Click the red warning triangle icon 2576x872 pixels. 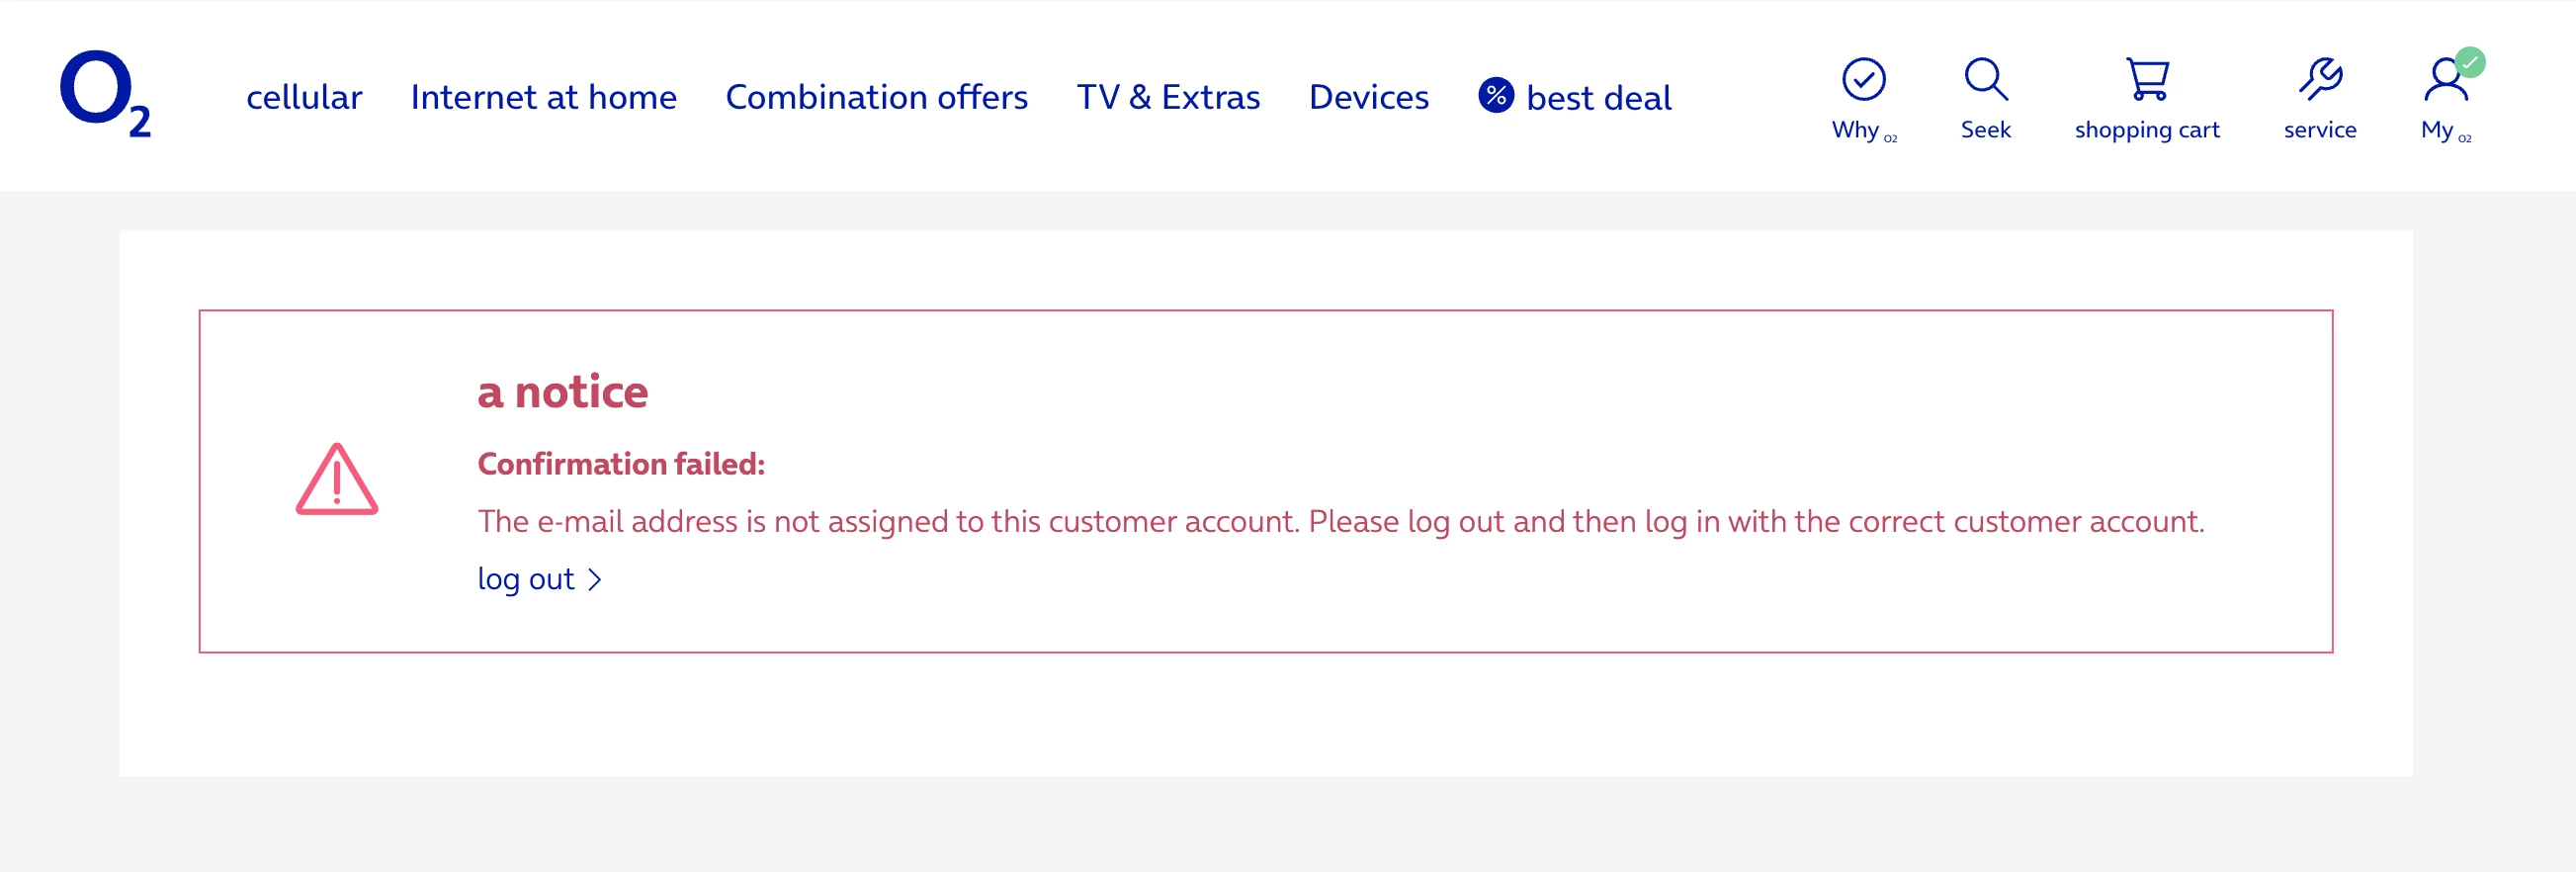[337, 480]
